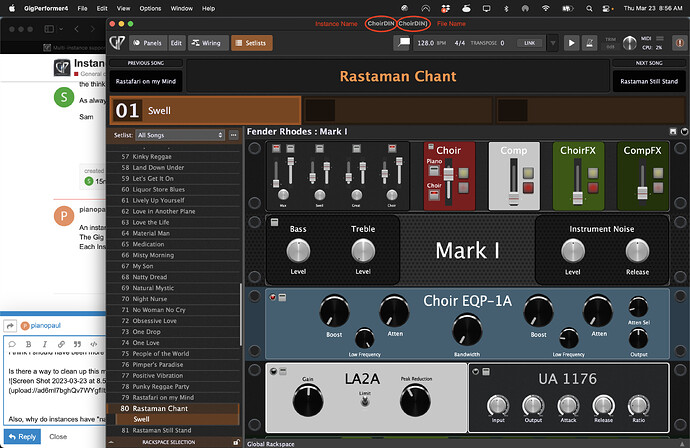Open the Options menu
The image size is (690, 448).
(150, 8)
